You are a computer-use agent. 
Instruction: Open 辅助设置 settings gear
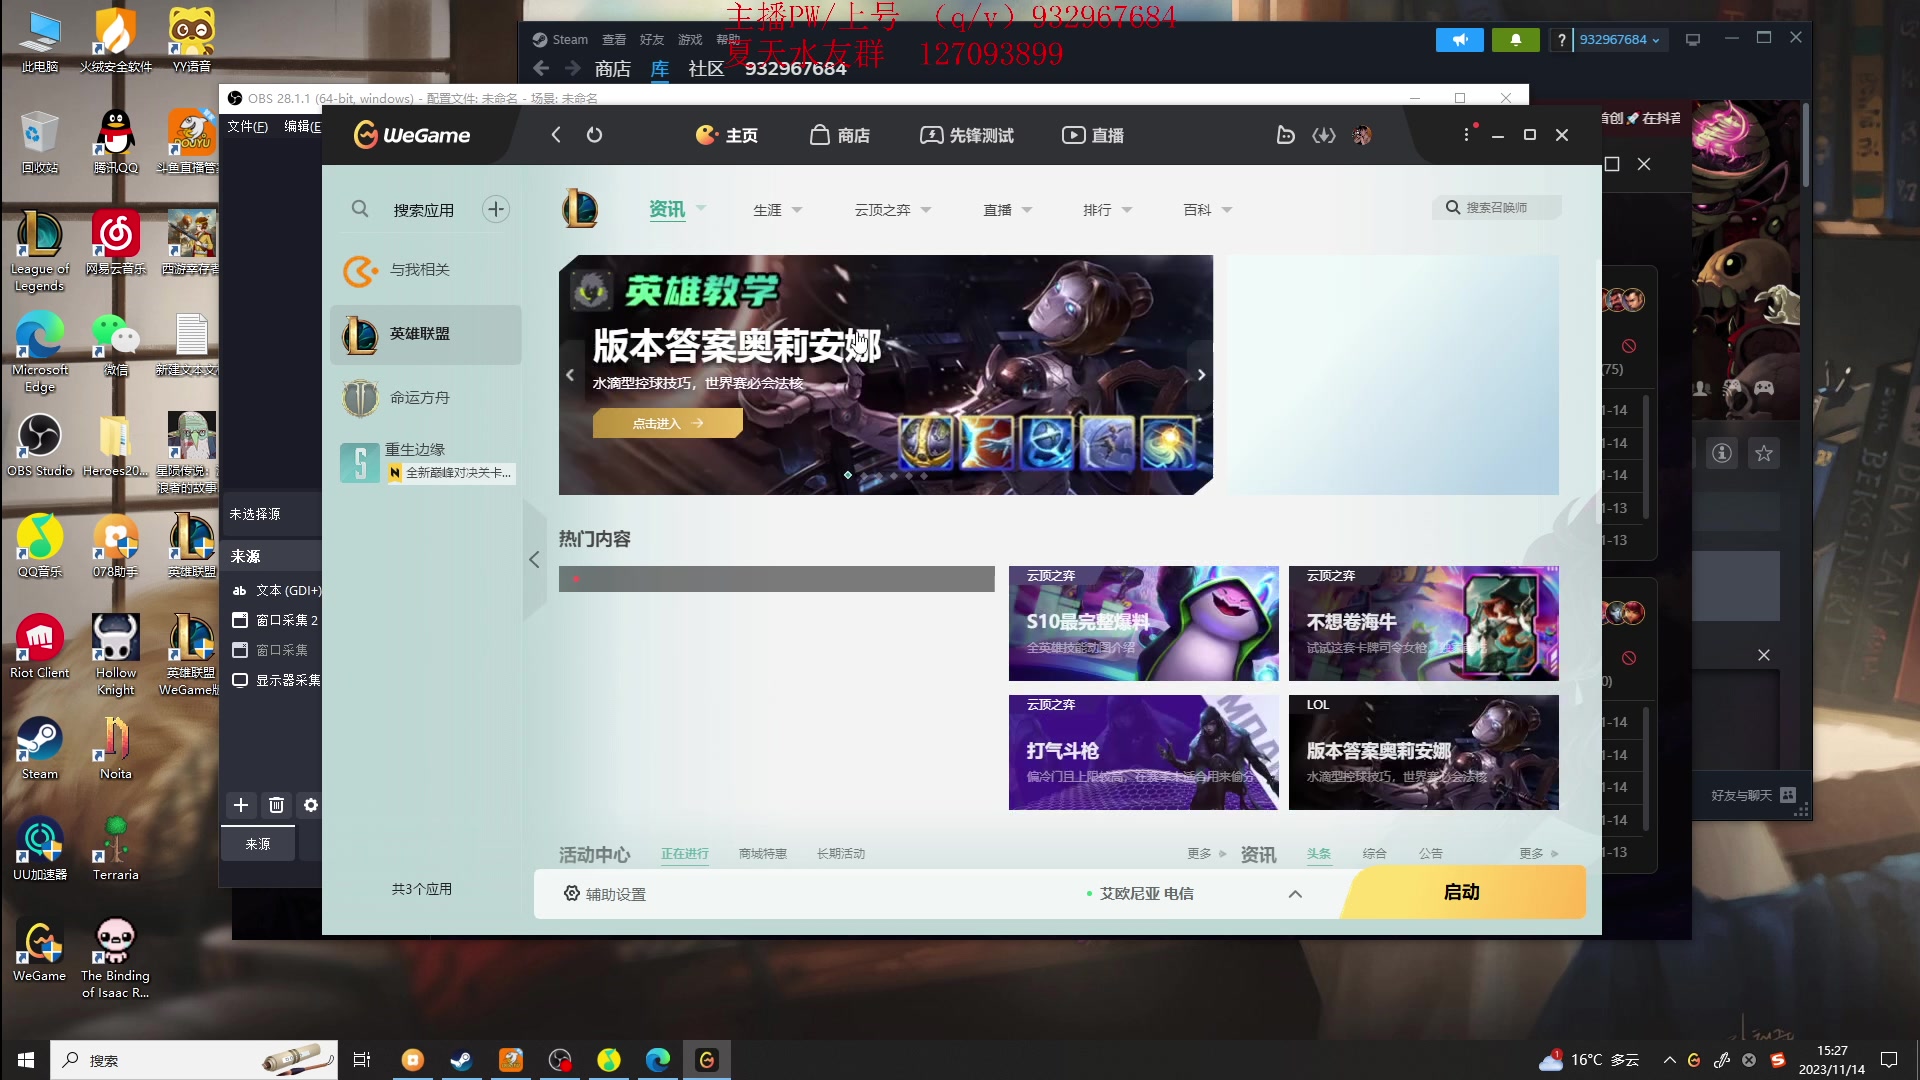pos(572,894)
